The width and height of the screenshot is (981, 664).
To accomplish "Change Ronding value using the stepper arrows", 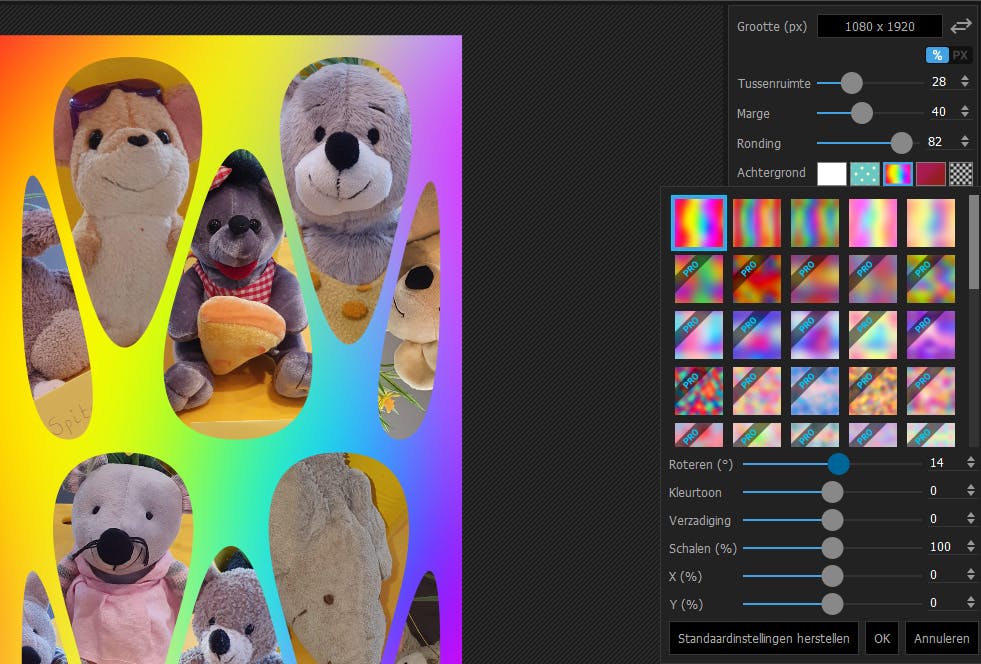I will point(964,142).
